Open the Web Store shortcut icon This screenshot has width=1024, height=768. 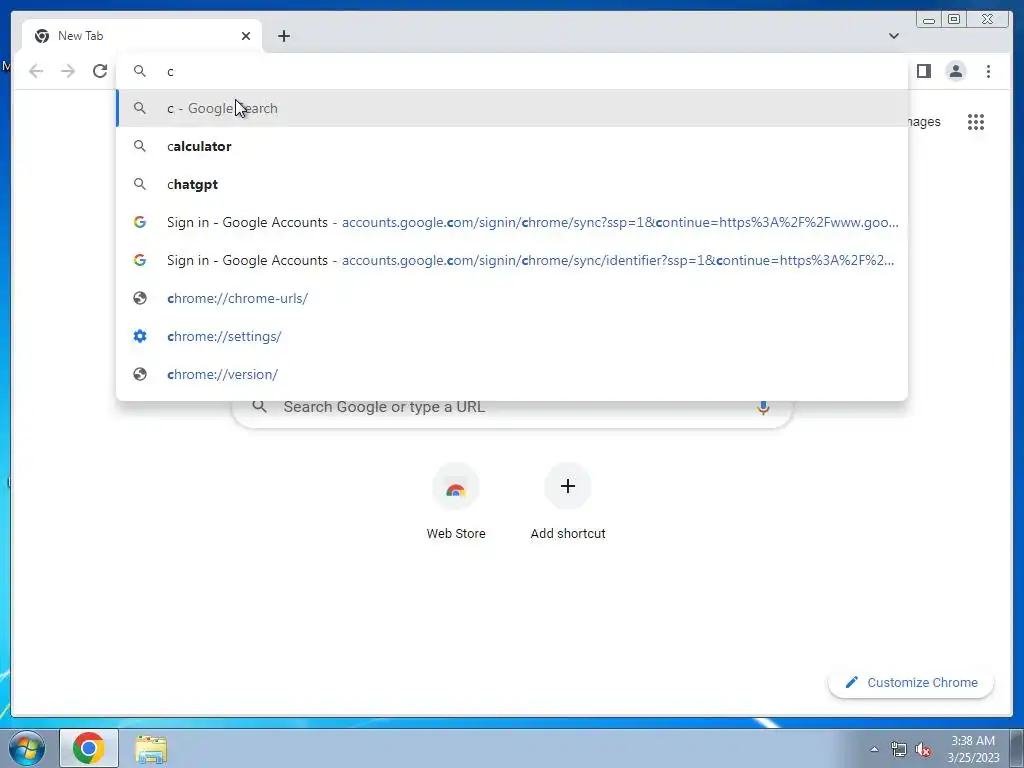click(x=456, y=487)
